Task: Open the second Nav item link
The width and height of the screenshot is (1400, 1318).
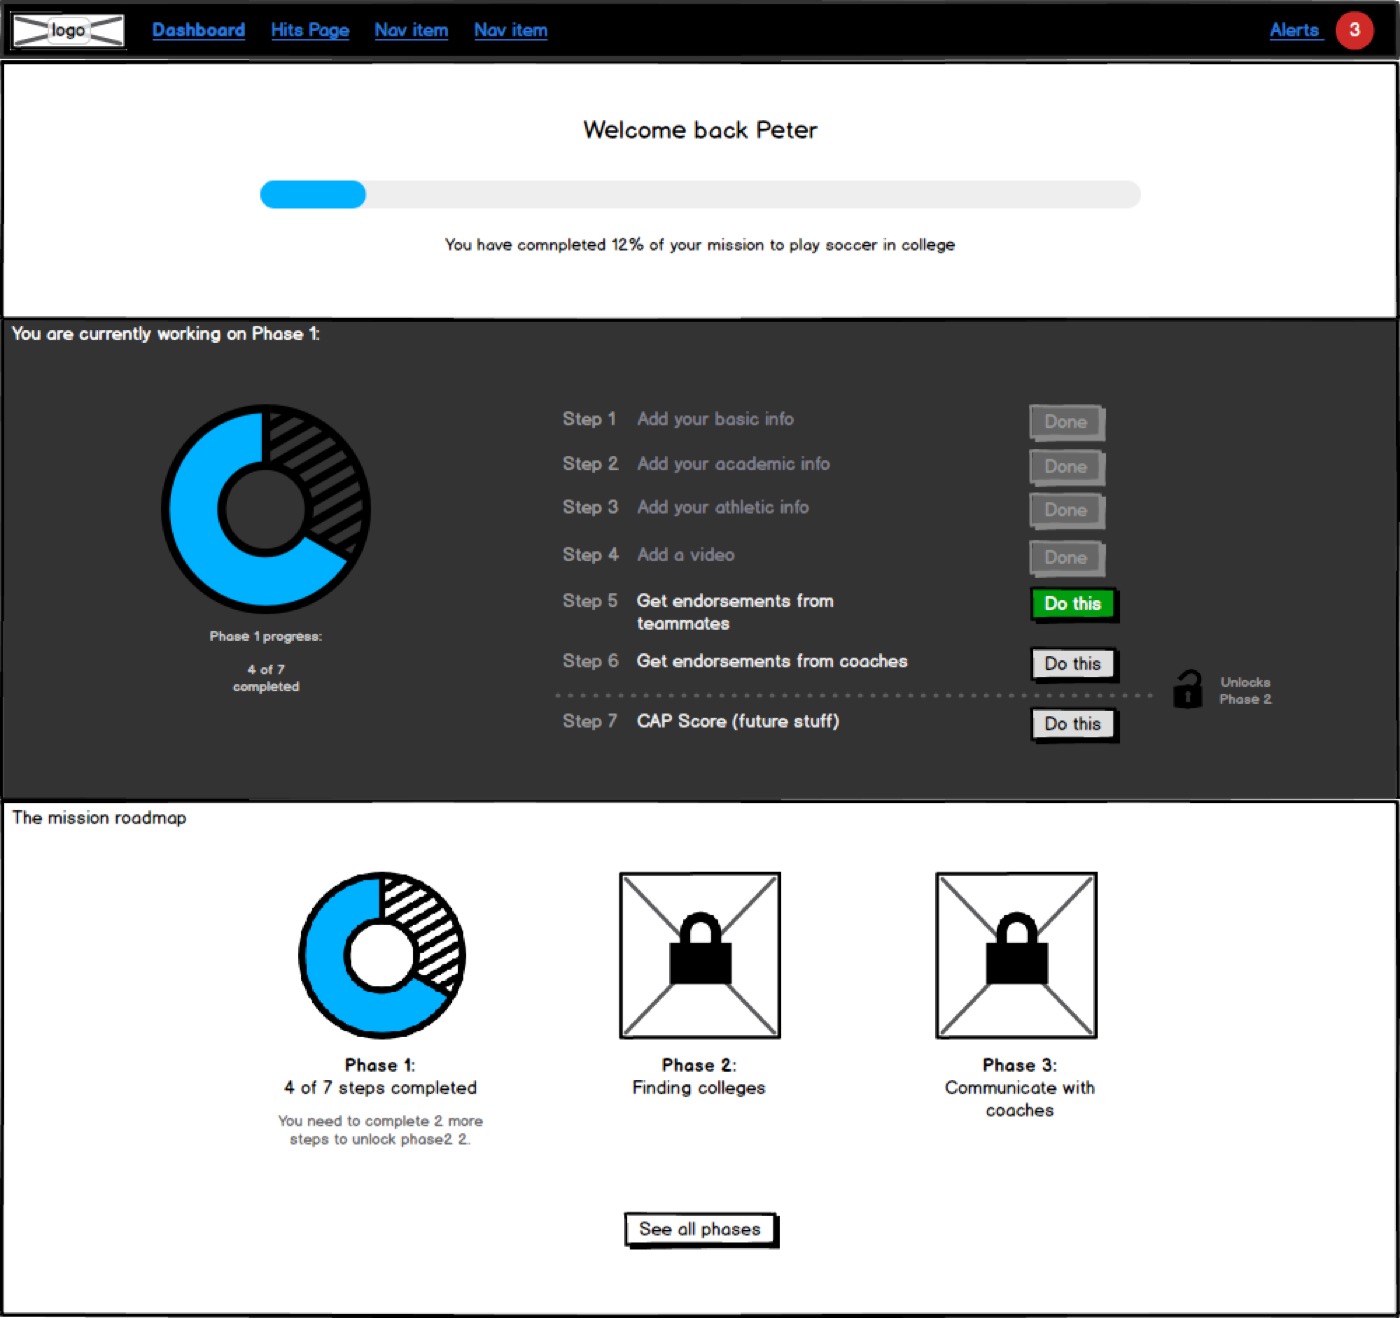Action: (x=510, y=30)
